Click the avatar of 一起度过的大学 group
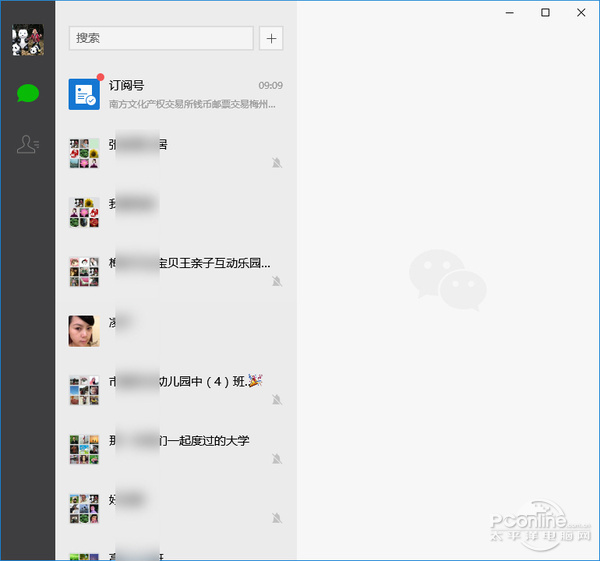Image resolution: width=600 pixels, height=561 pixels. 84,449
